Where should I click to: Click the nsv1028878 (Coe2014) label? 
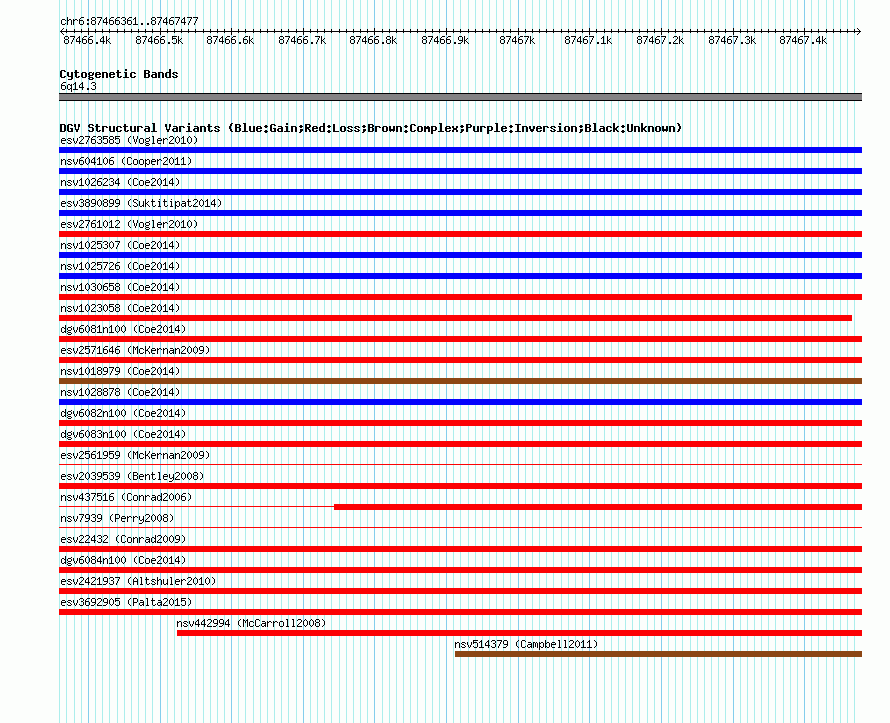pyautogui.click(x=120, y=392)
